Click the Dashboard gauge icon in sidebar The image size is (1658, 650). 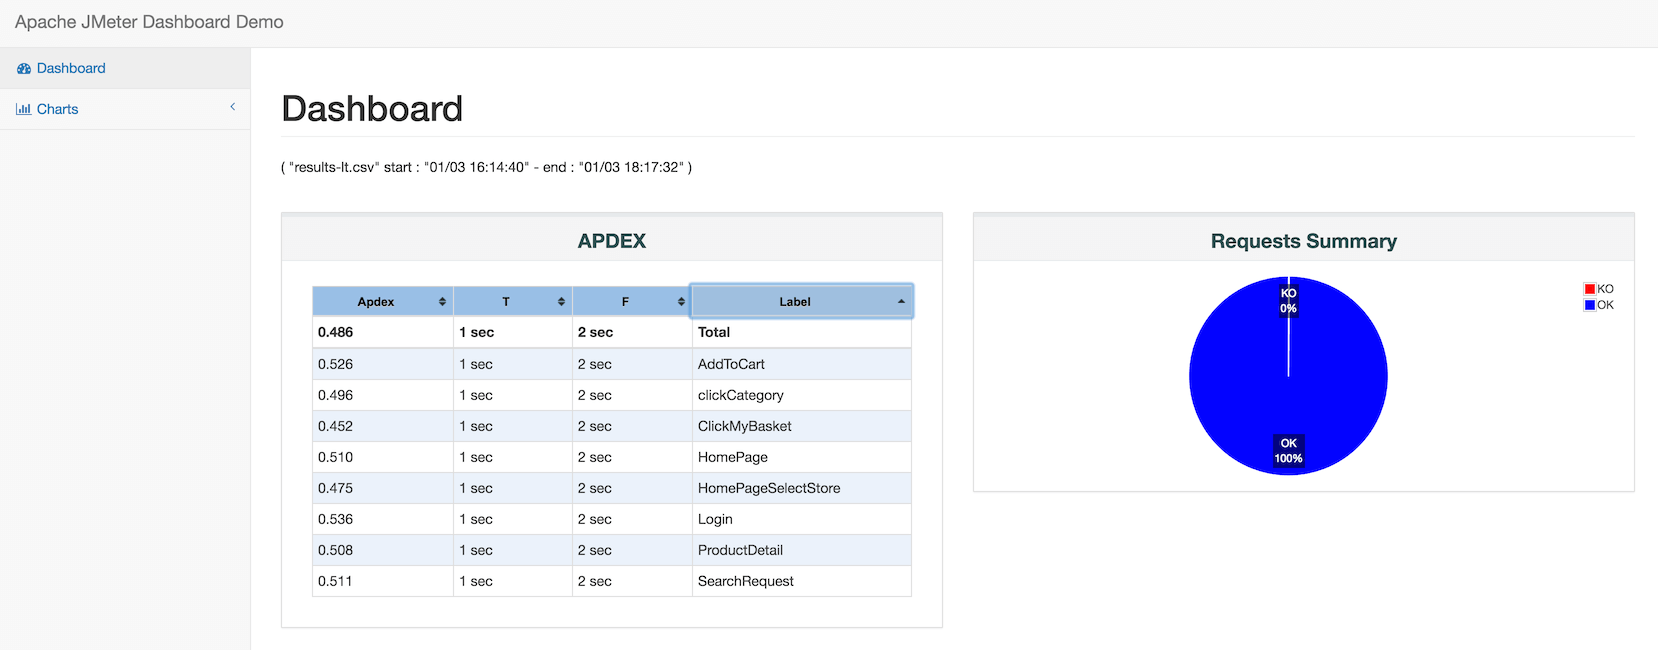23,69
